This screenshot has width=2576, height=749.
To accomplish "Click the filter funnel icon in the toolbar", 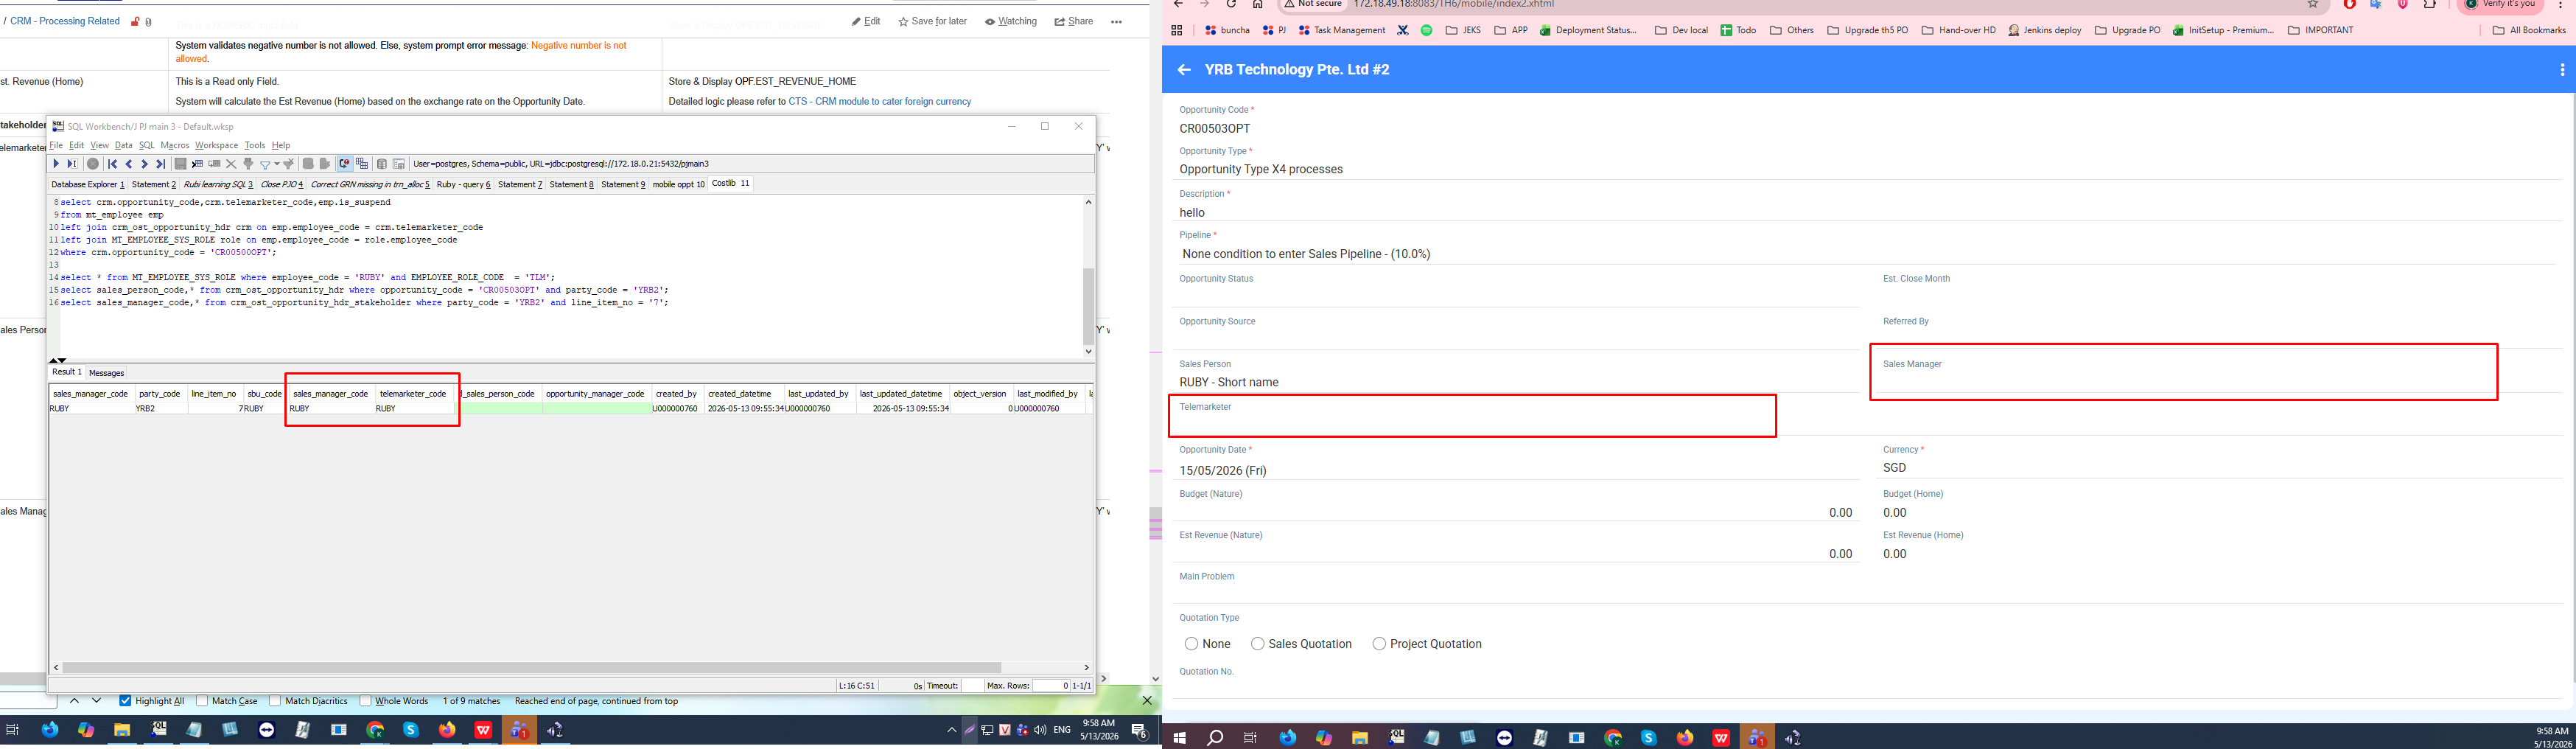I will (265, 164).
